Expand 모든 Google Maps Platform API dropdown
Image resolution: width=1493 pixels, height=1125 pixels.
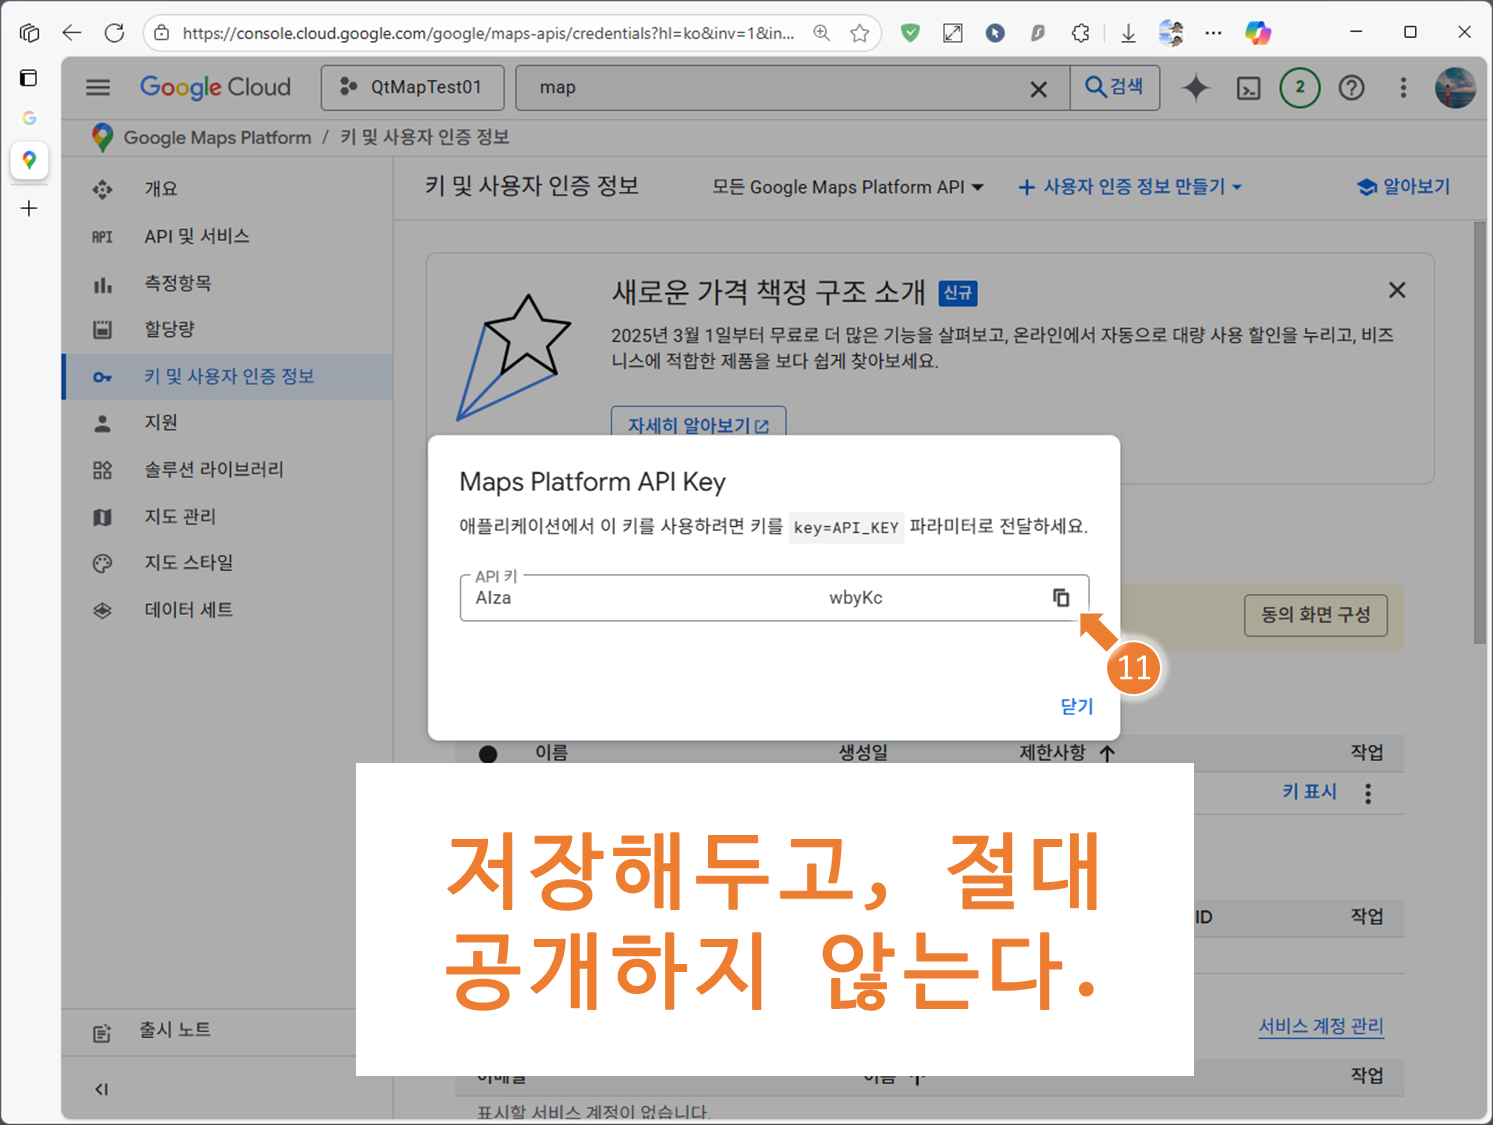[x=847, y=187]
